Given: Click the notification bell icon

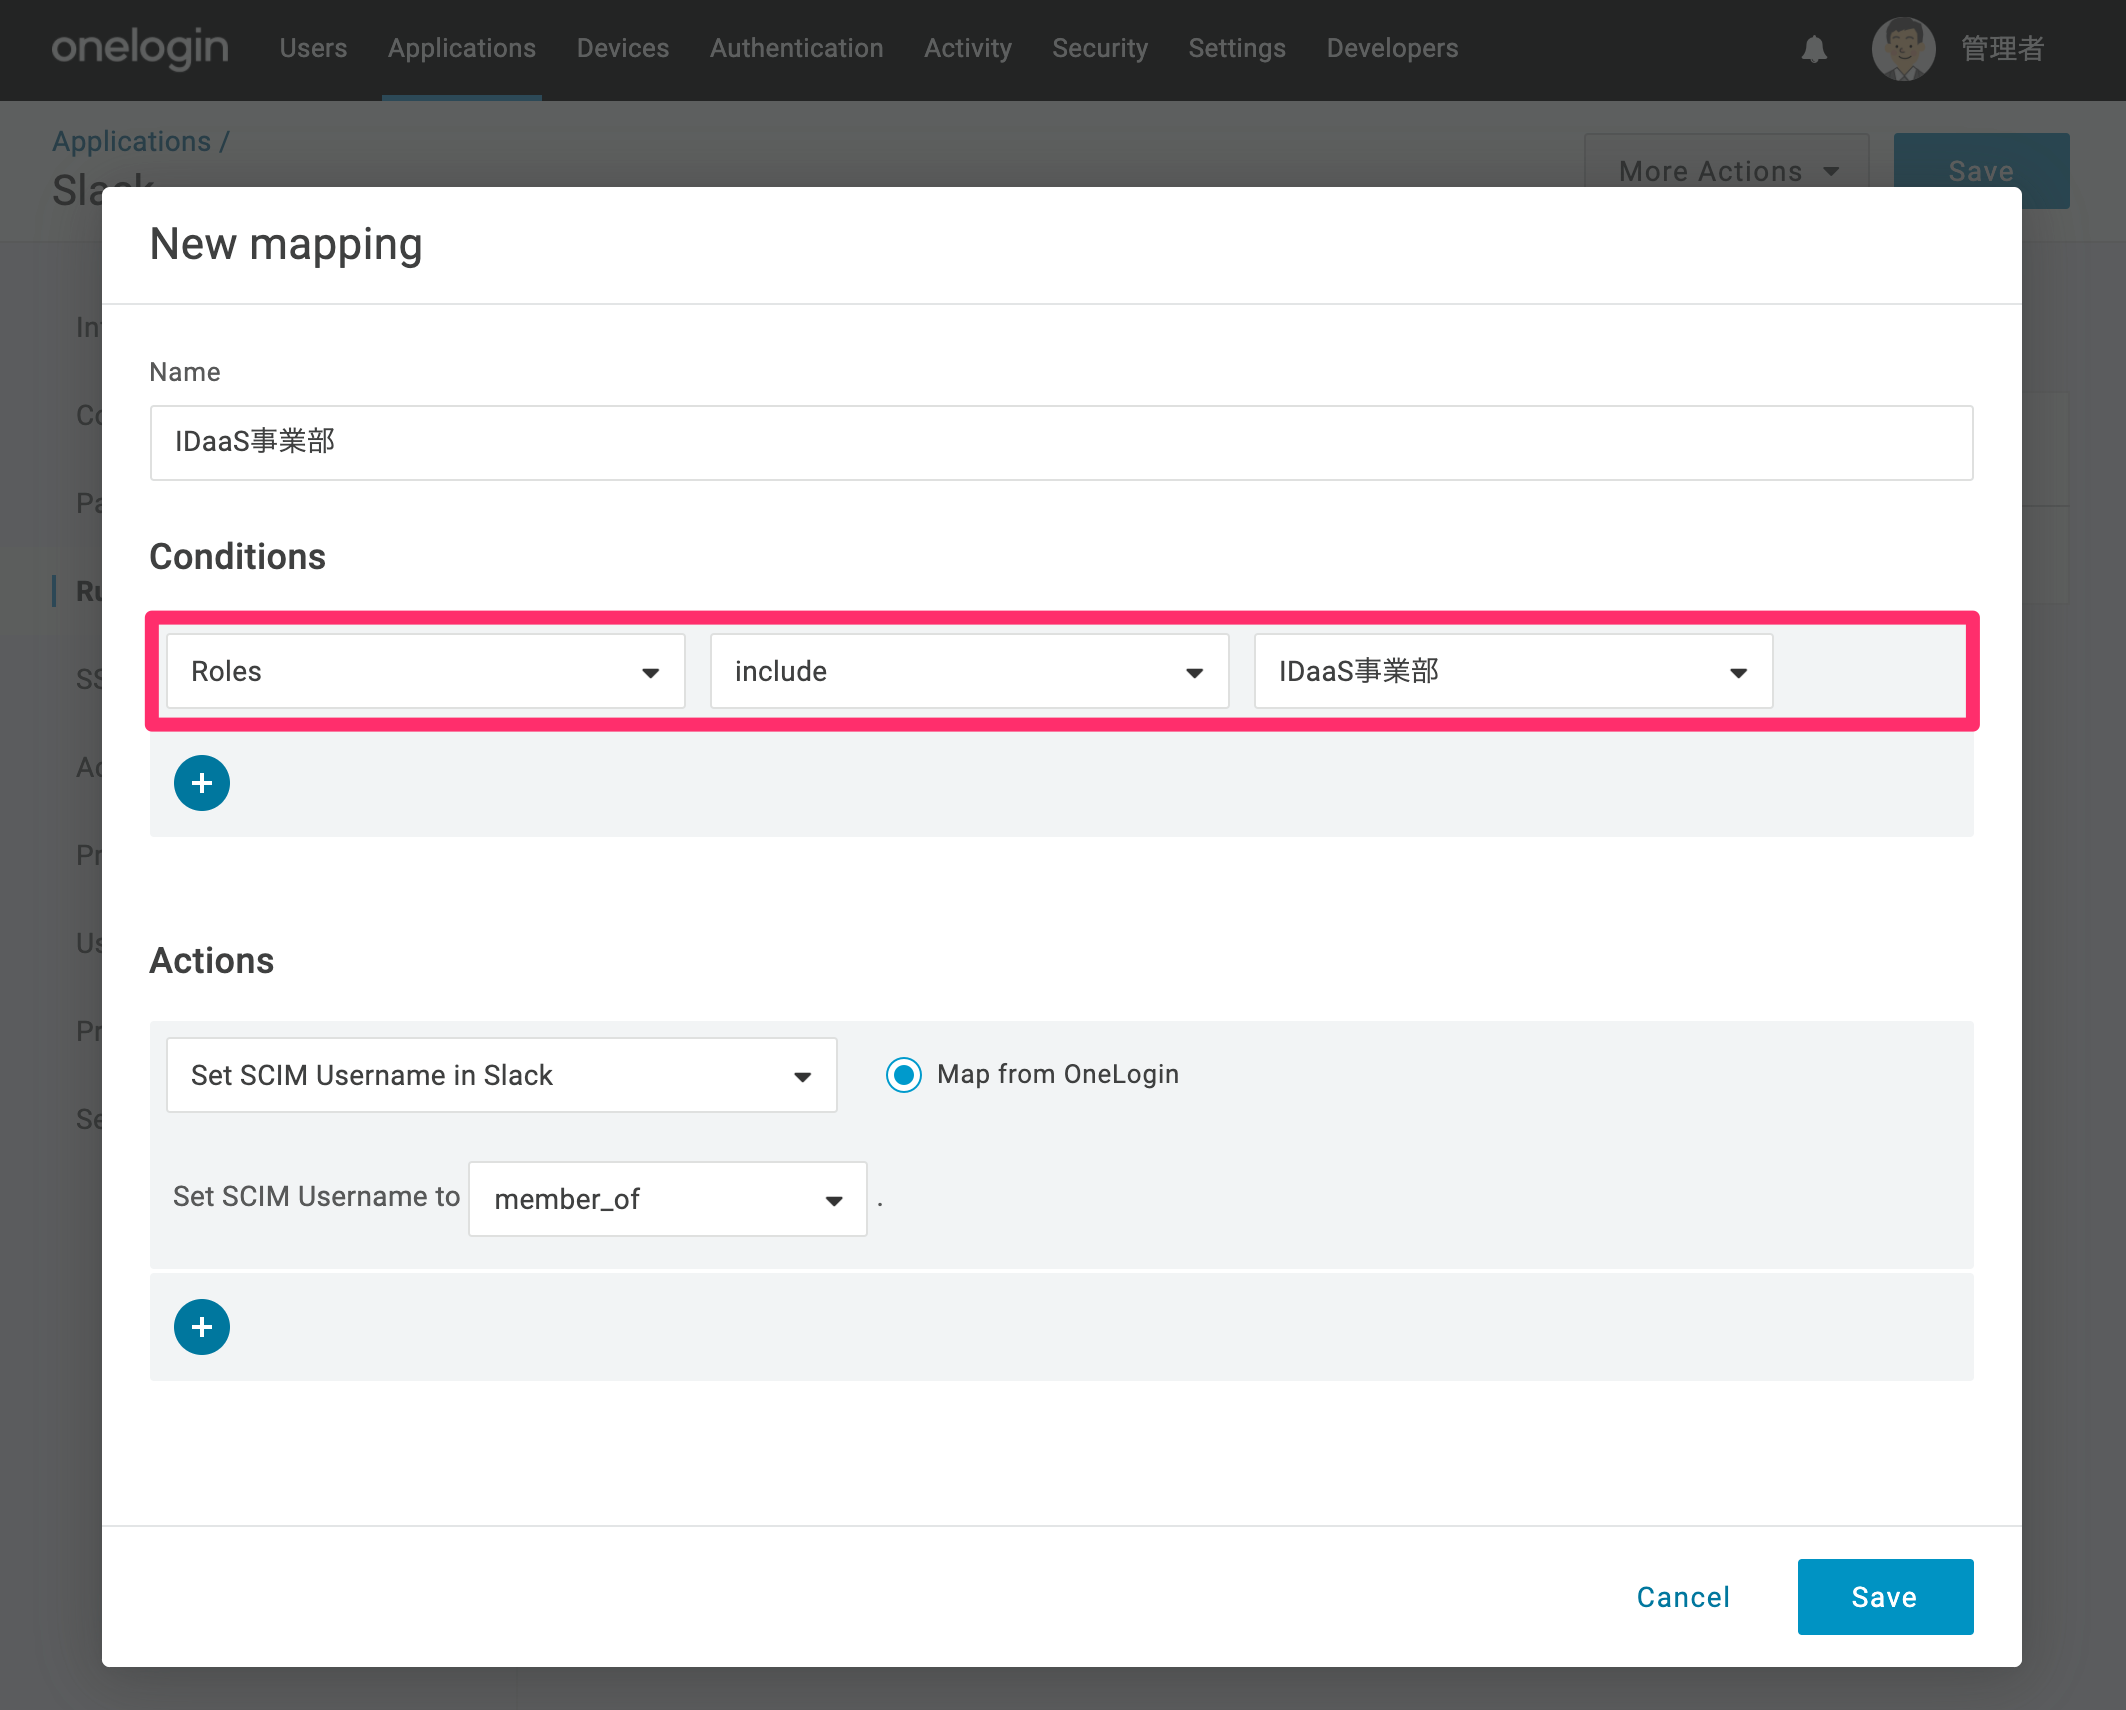Looking at the screenshot, I should pyautogui.click(x=1814, y=49).
